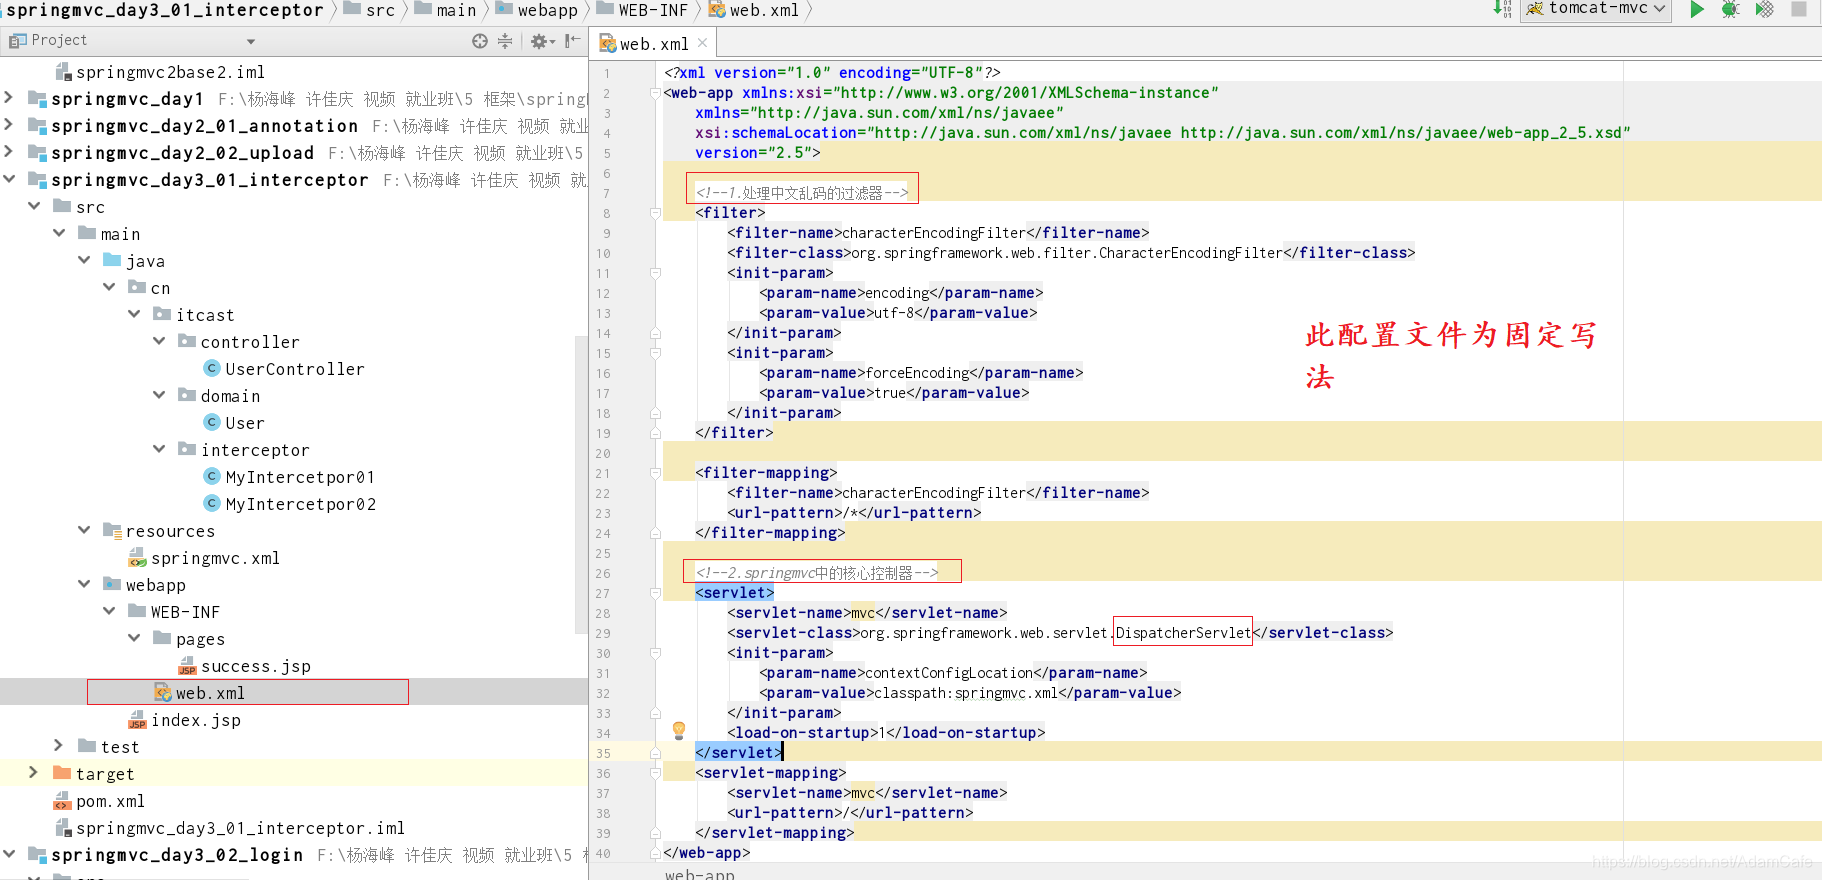
Task: Click the web-app breadcrumb at editor bottom
Action: coord(700,874)
